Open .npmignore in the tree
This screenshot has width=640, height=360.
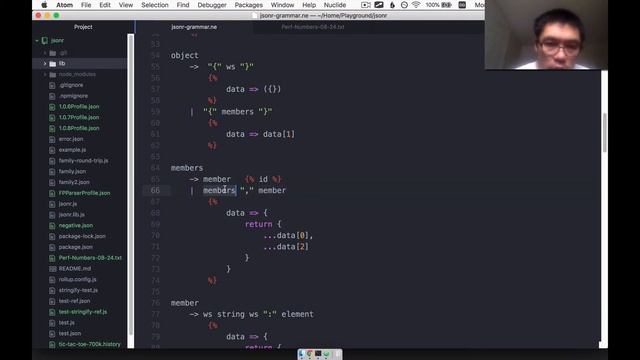[x=73, y=96]
